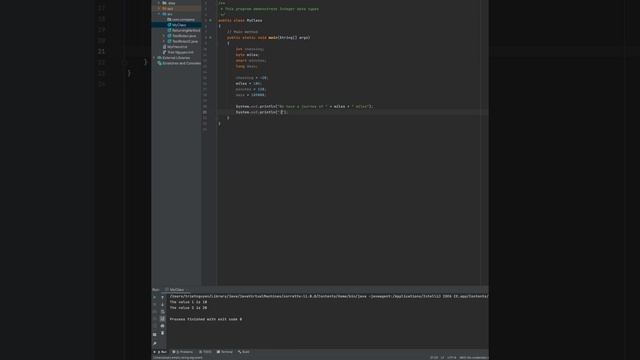Click scroll to end icon in Run console
The image size is (640, 360).
click(x=162, y=319)
